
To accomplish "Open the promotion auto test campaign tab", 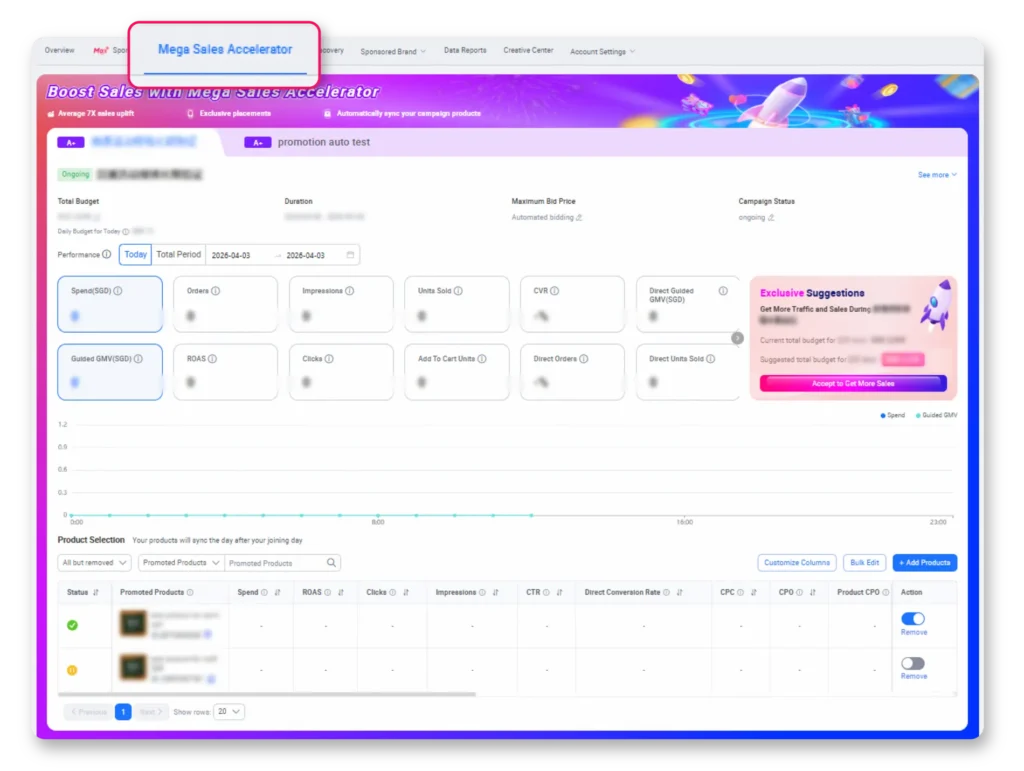I will pyautogui.click(x=323, y=142).
